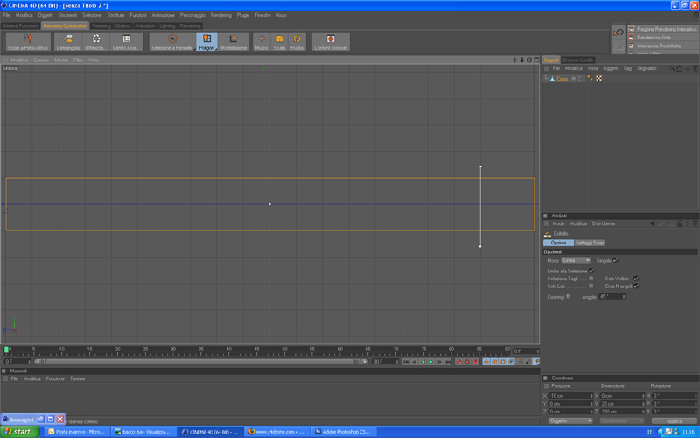
Task: Click the Muovi move tool icon
Action: point(262,42)
